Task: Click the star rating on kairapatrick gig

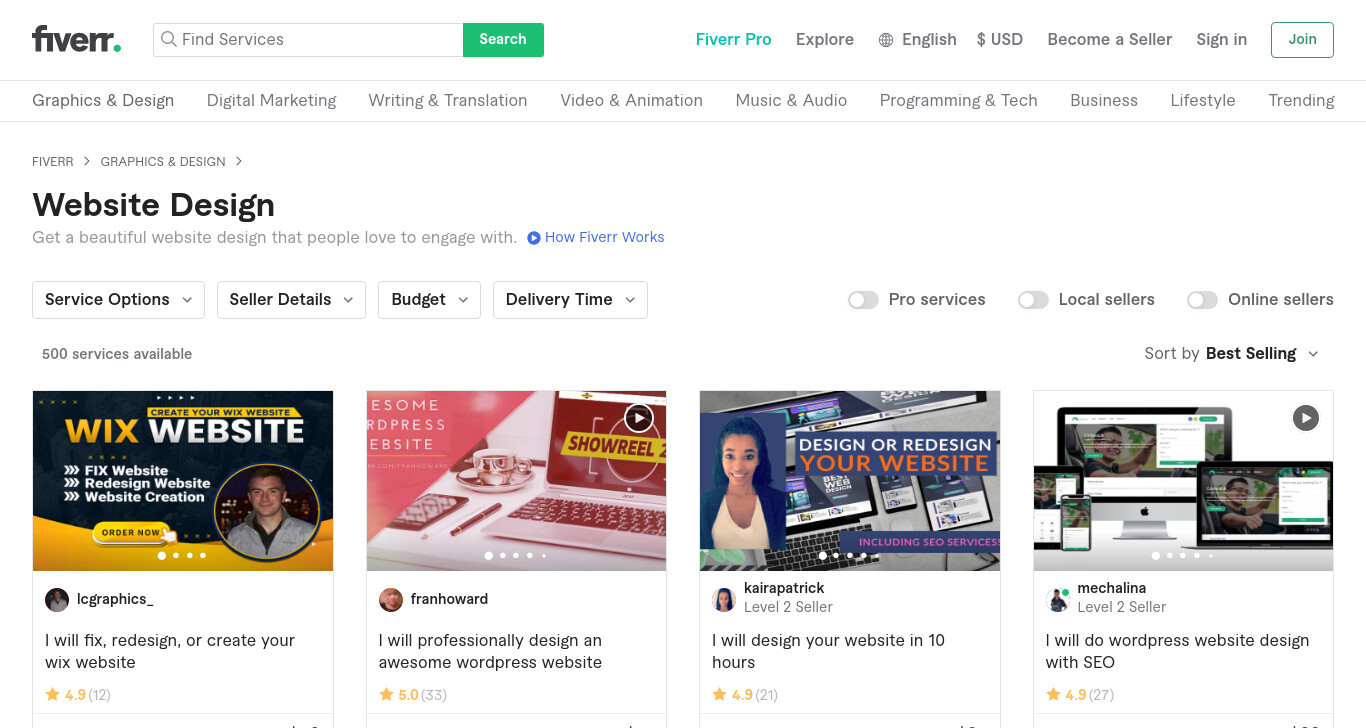Action: click(745, 694)
